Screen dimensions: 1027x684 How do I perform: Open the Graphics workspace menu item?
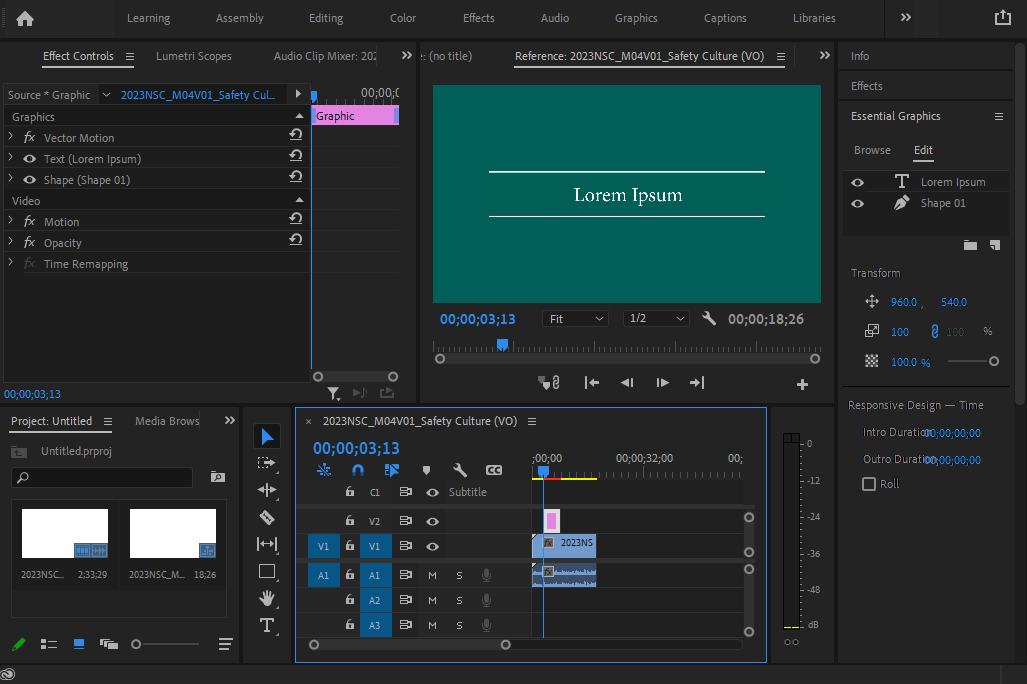click(636, 18)
